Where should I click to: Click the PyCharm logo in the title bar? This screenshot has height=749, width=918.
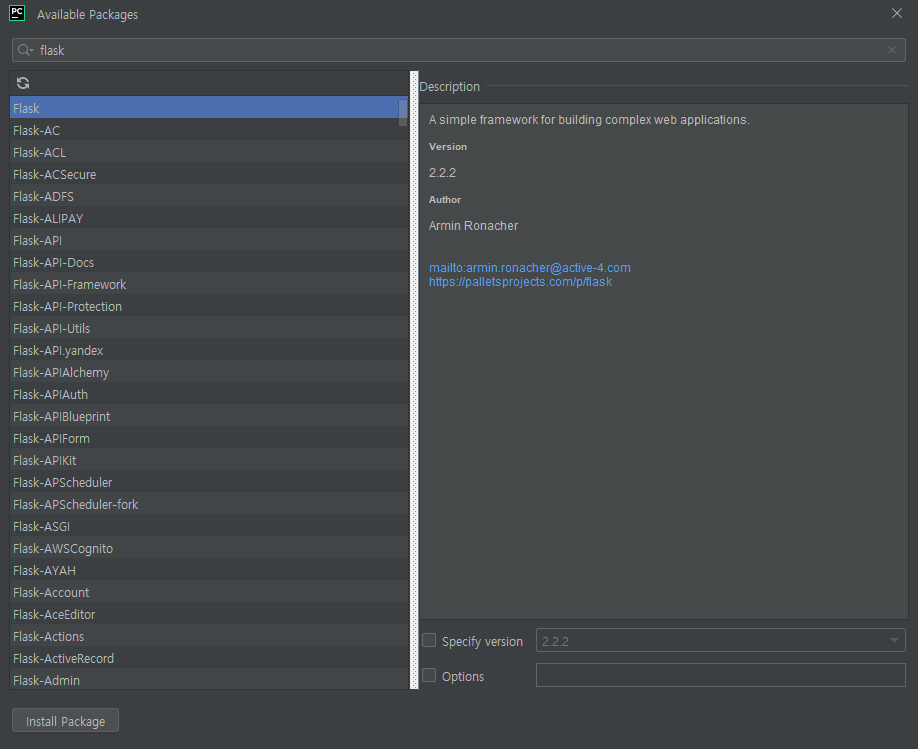point(18,13)
